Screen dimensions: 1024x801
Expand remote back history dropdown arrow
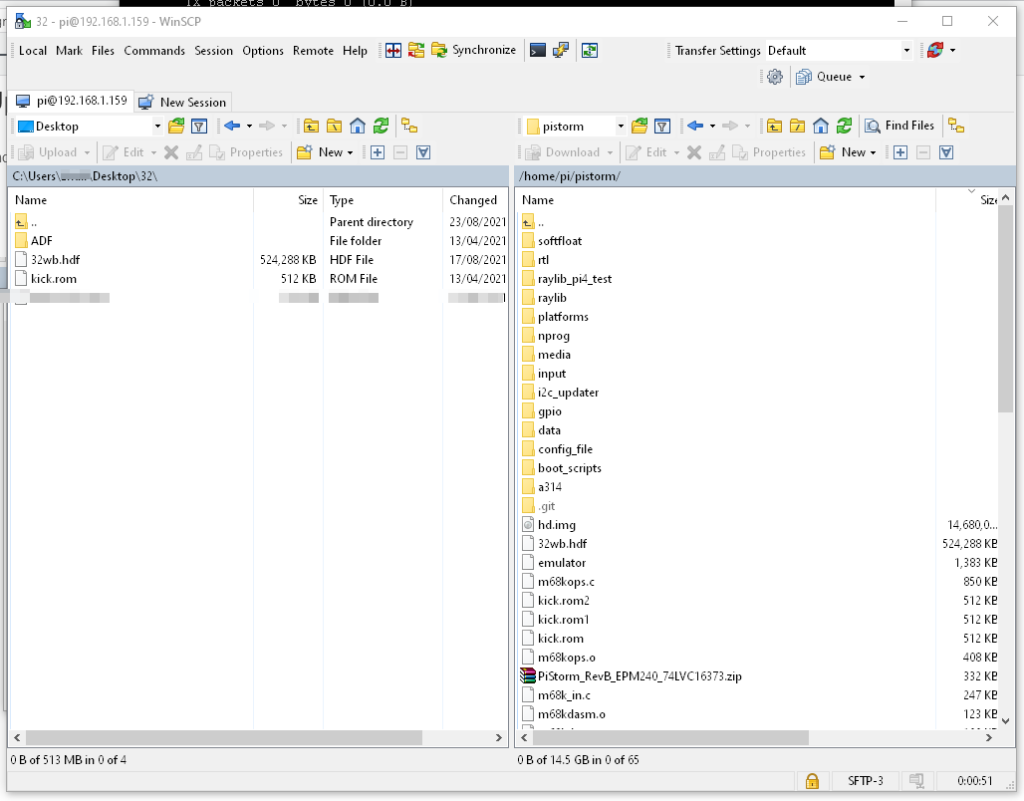tap(712, 126)
